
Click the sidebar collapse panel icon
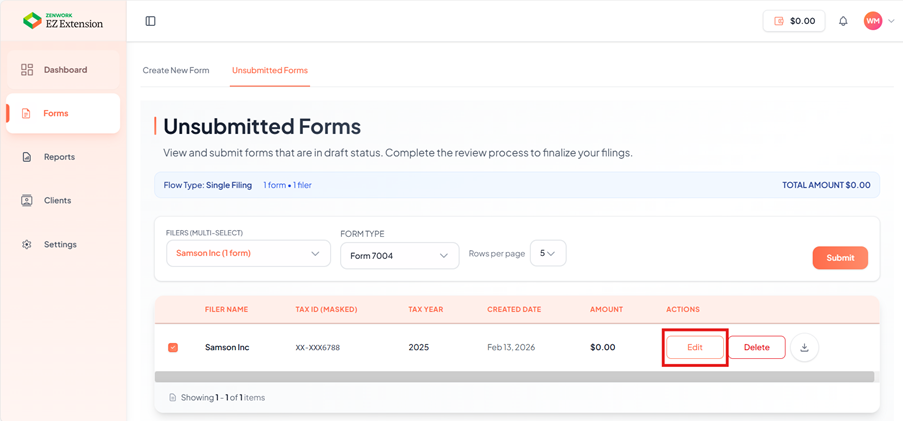150,21
